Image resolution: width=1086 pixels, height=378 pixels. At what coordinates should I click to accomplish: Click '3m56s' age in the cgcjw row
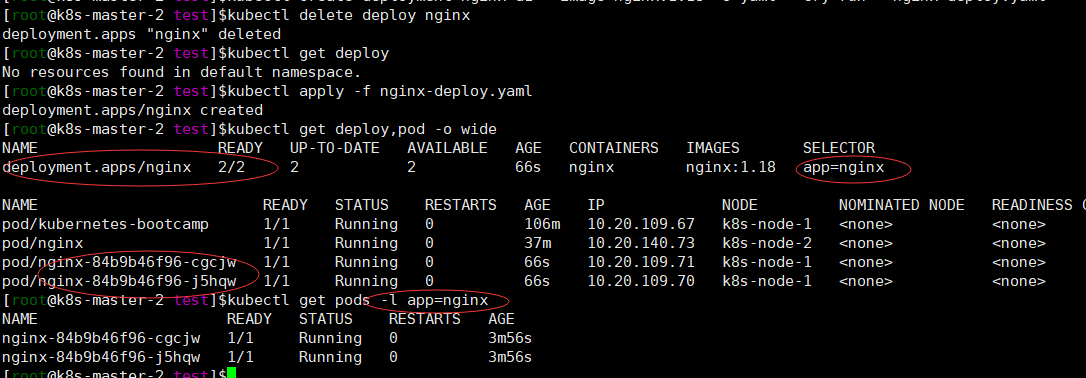(510, 339)
